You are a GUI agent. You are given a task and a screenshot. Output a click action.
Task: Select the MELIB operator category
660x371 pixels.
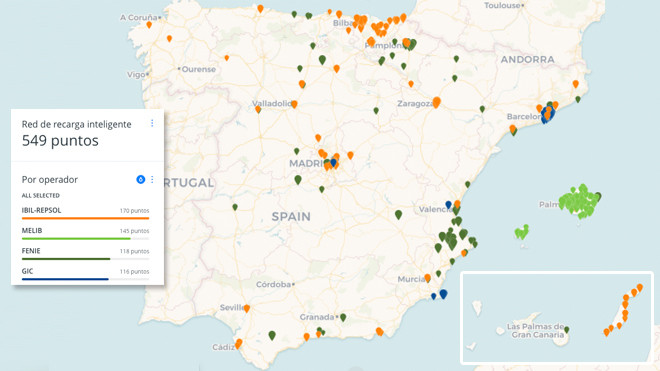85,233
